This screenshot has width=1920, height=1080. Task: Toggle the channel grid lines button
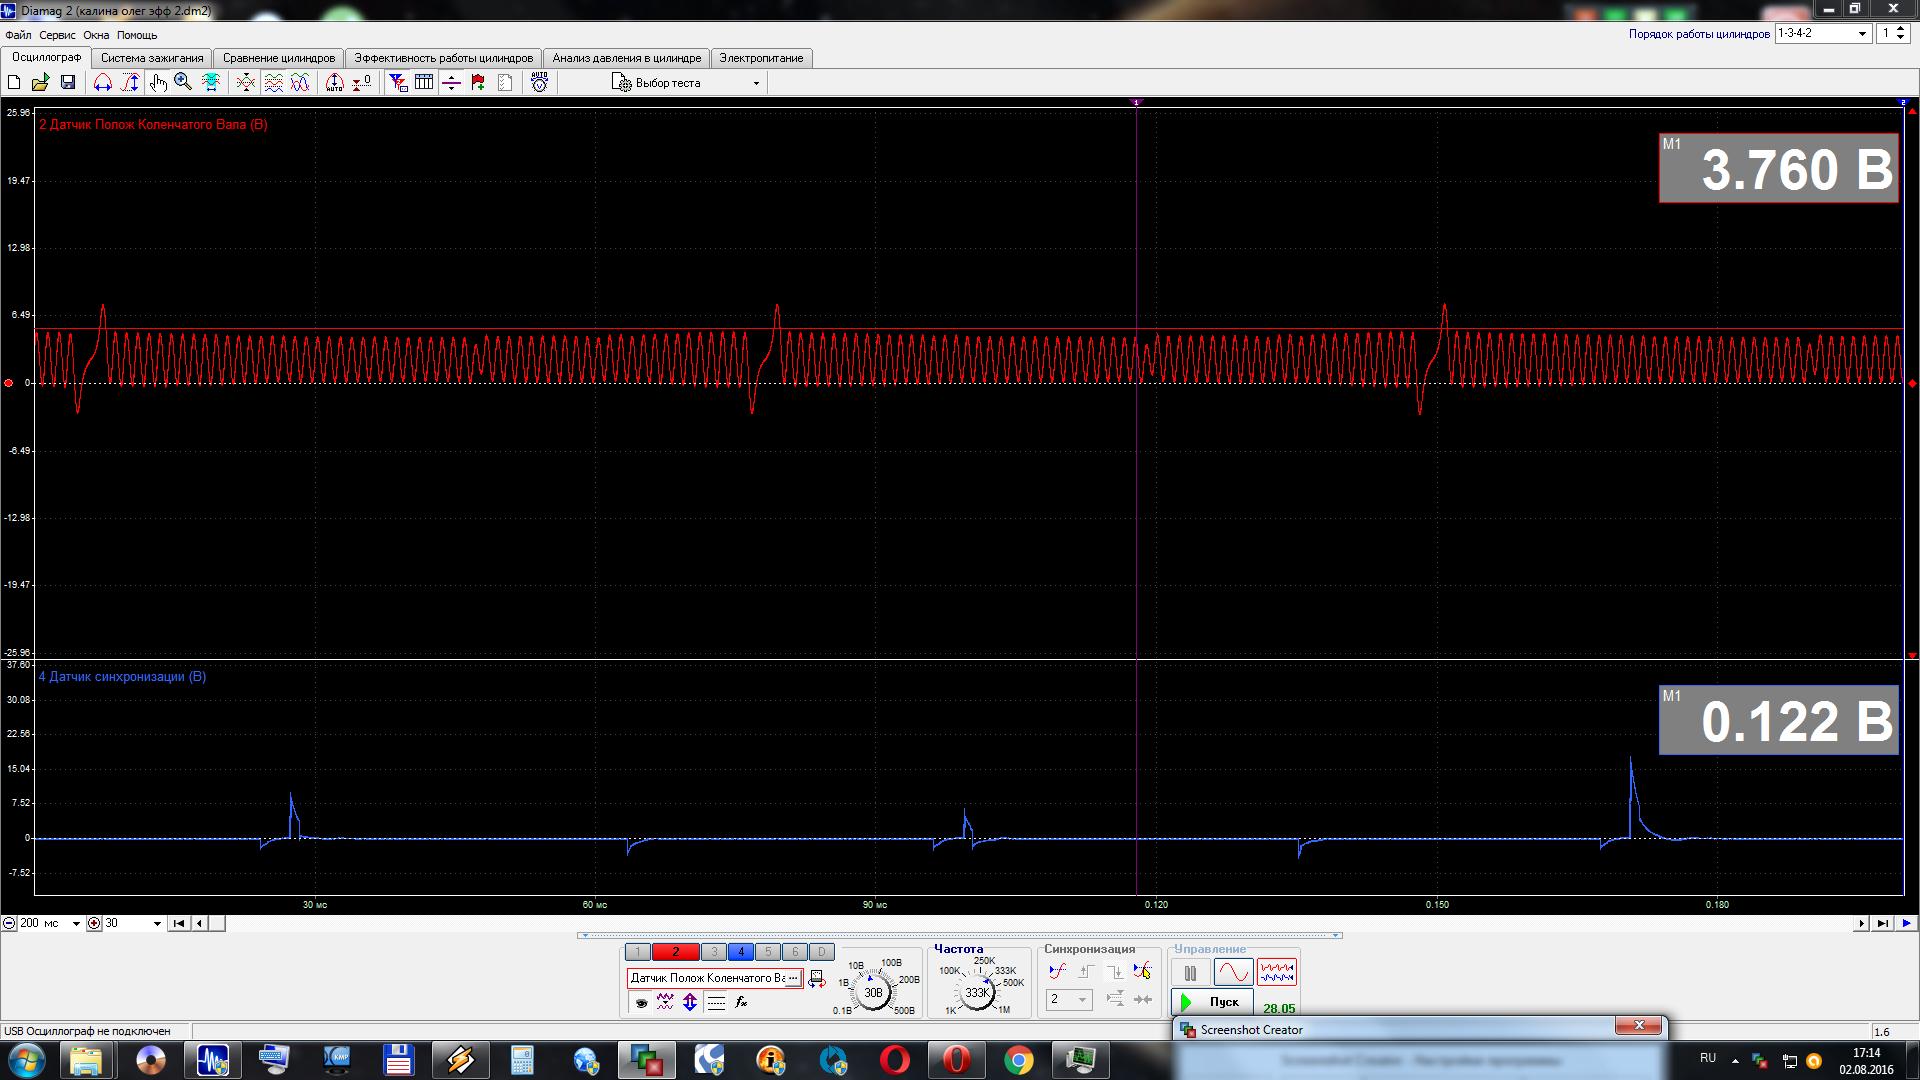click(x=716, y=1002)
